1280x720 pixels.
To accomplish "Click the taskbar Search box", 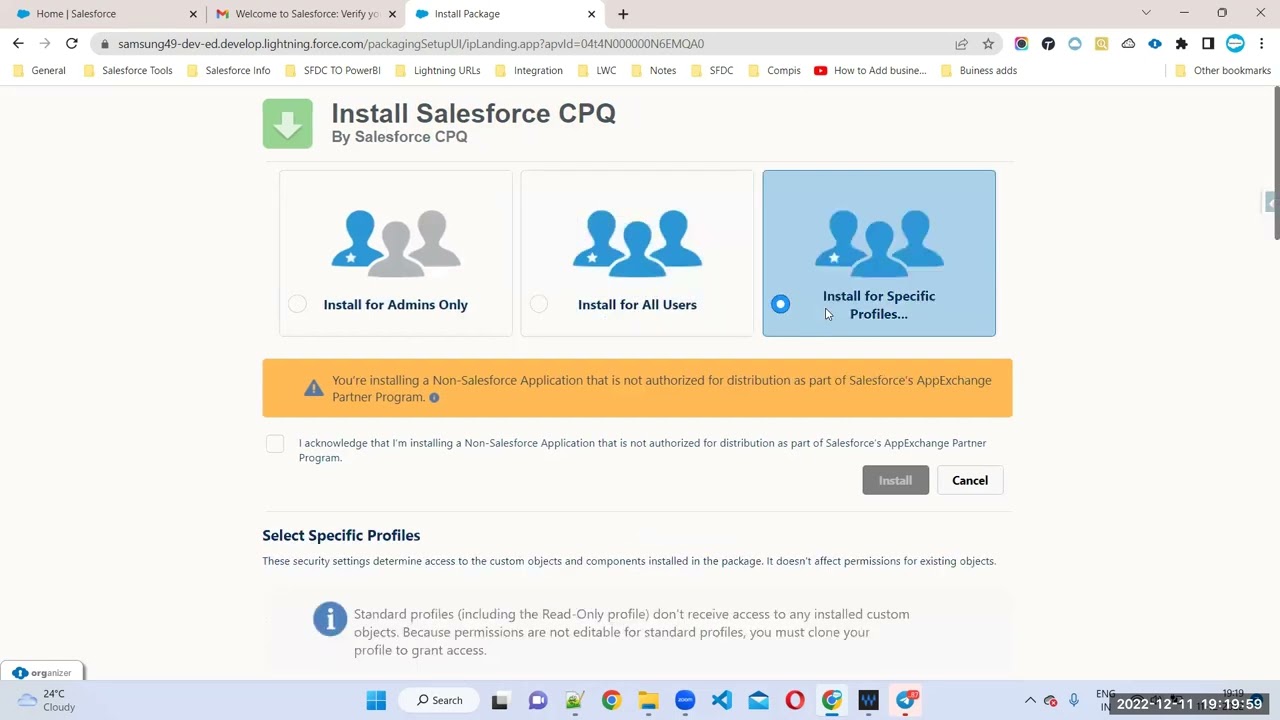I will 440,700.
